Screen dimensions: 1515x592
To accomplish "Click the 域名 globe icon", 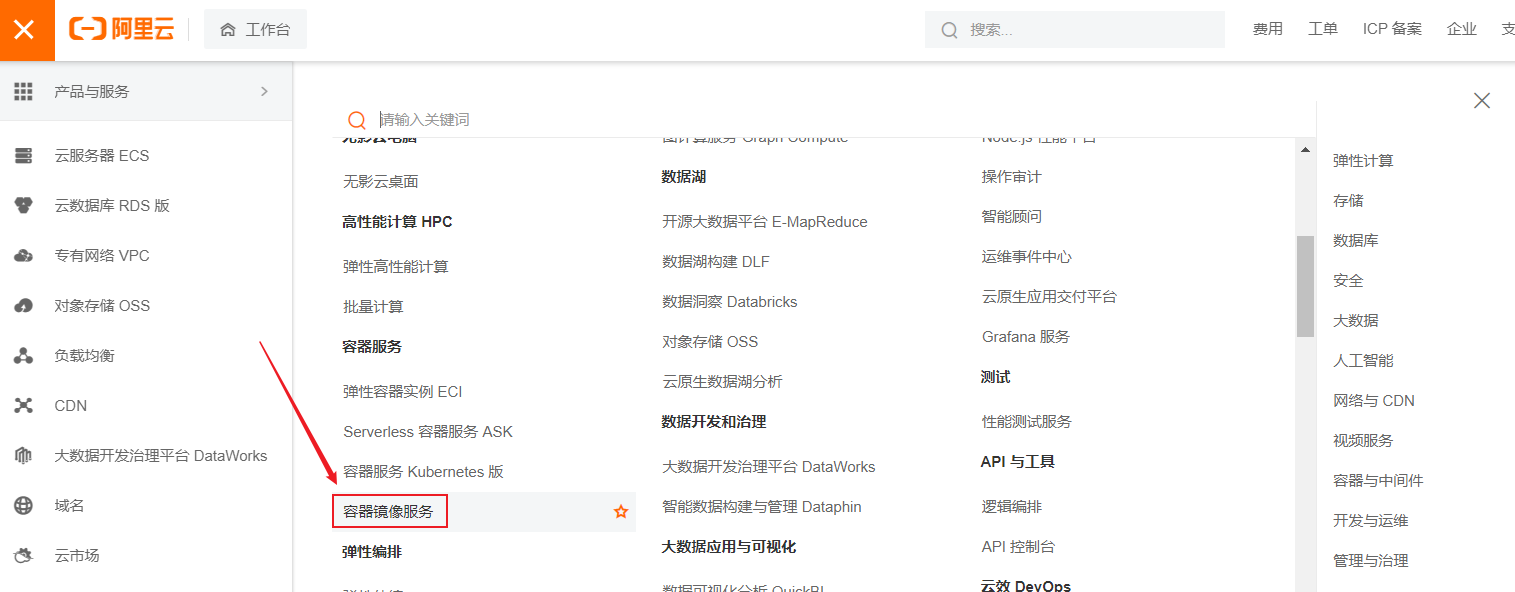I will tap(23, 506).
